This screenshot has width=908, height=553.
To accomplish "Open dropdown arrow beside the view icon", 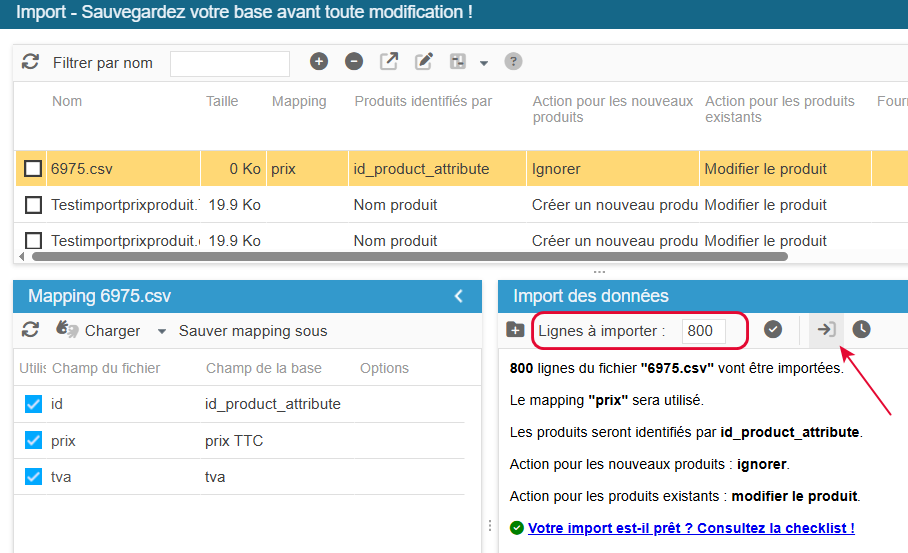I will 484,63.
